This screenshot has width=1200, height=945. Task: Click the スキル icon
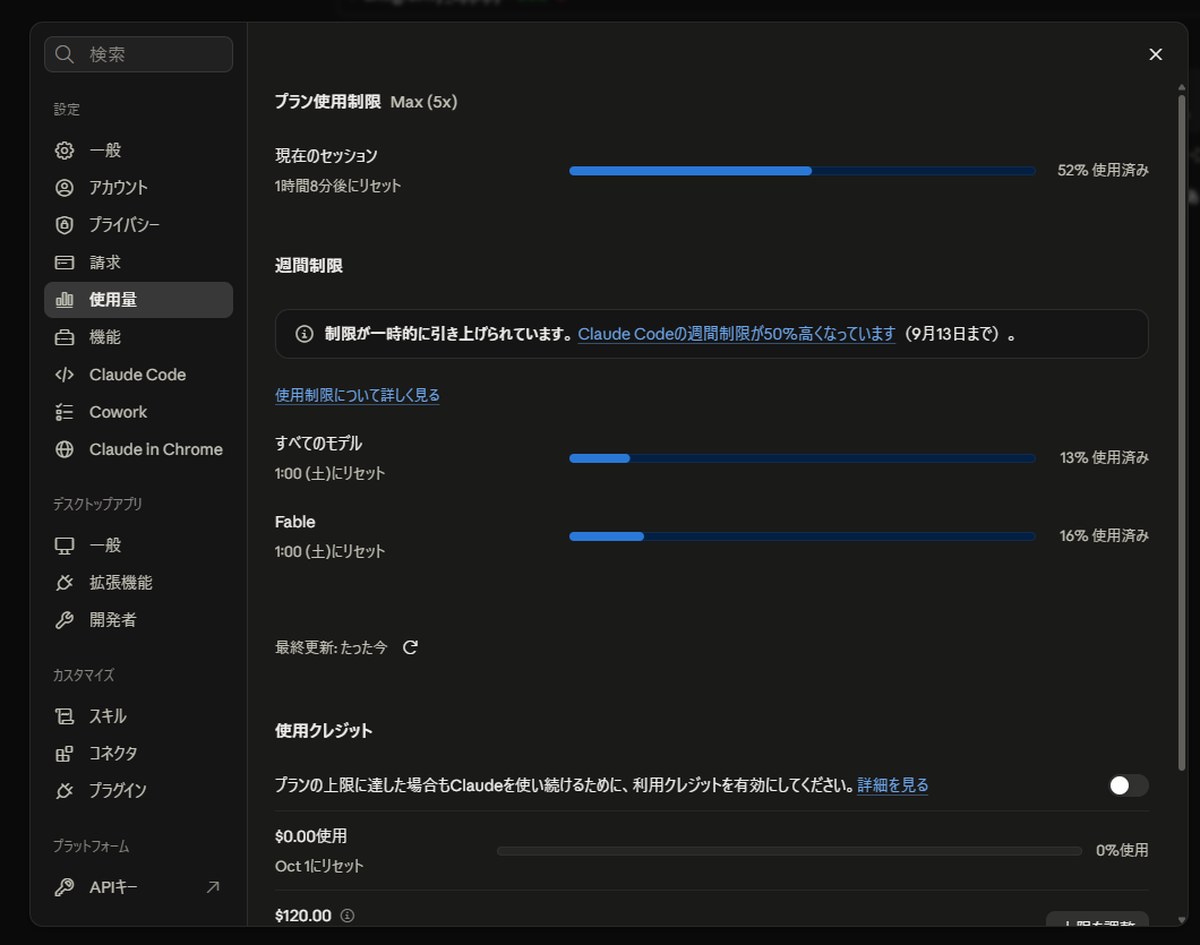coord(65,716)
